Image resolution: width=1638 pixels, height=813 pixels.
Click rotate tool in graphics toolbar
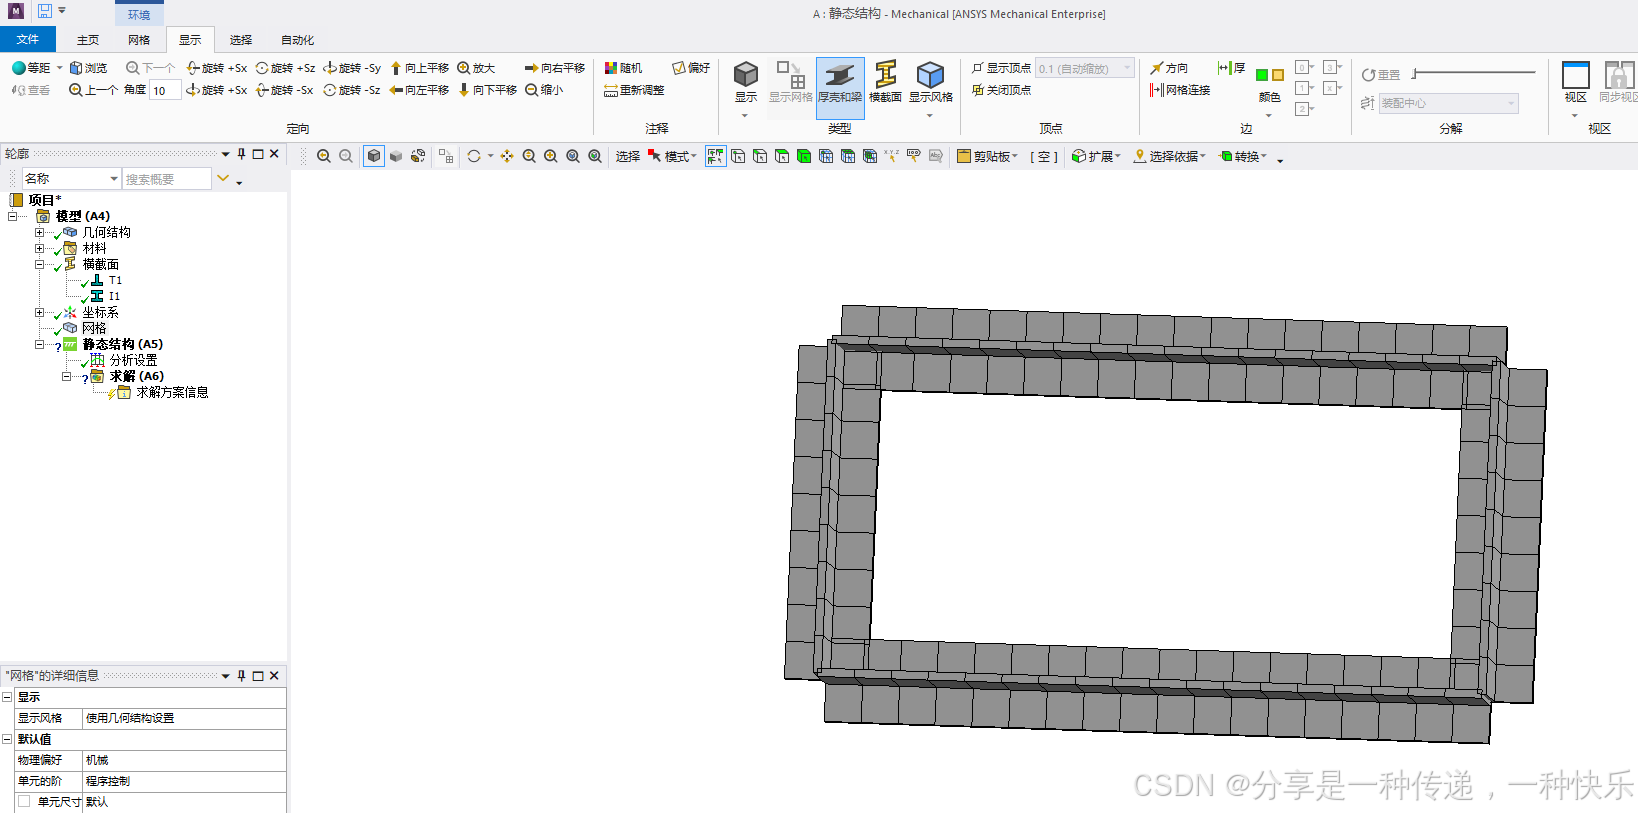tap(474, 156)
